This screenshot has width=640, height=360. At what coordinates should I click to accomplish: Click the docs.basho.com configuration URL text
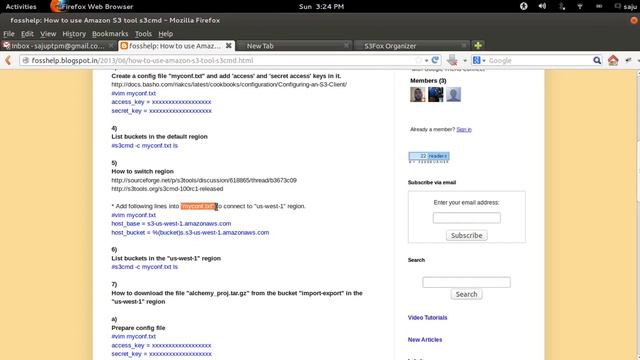(x=229, y=84)
